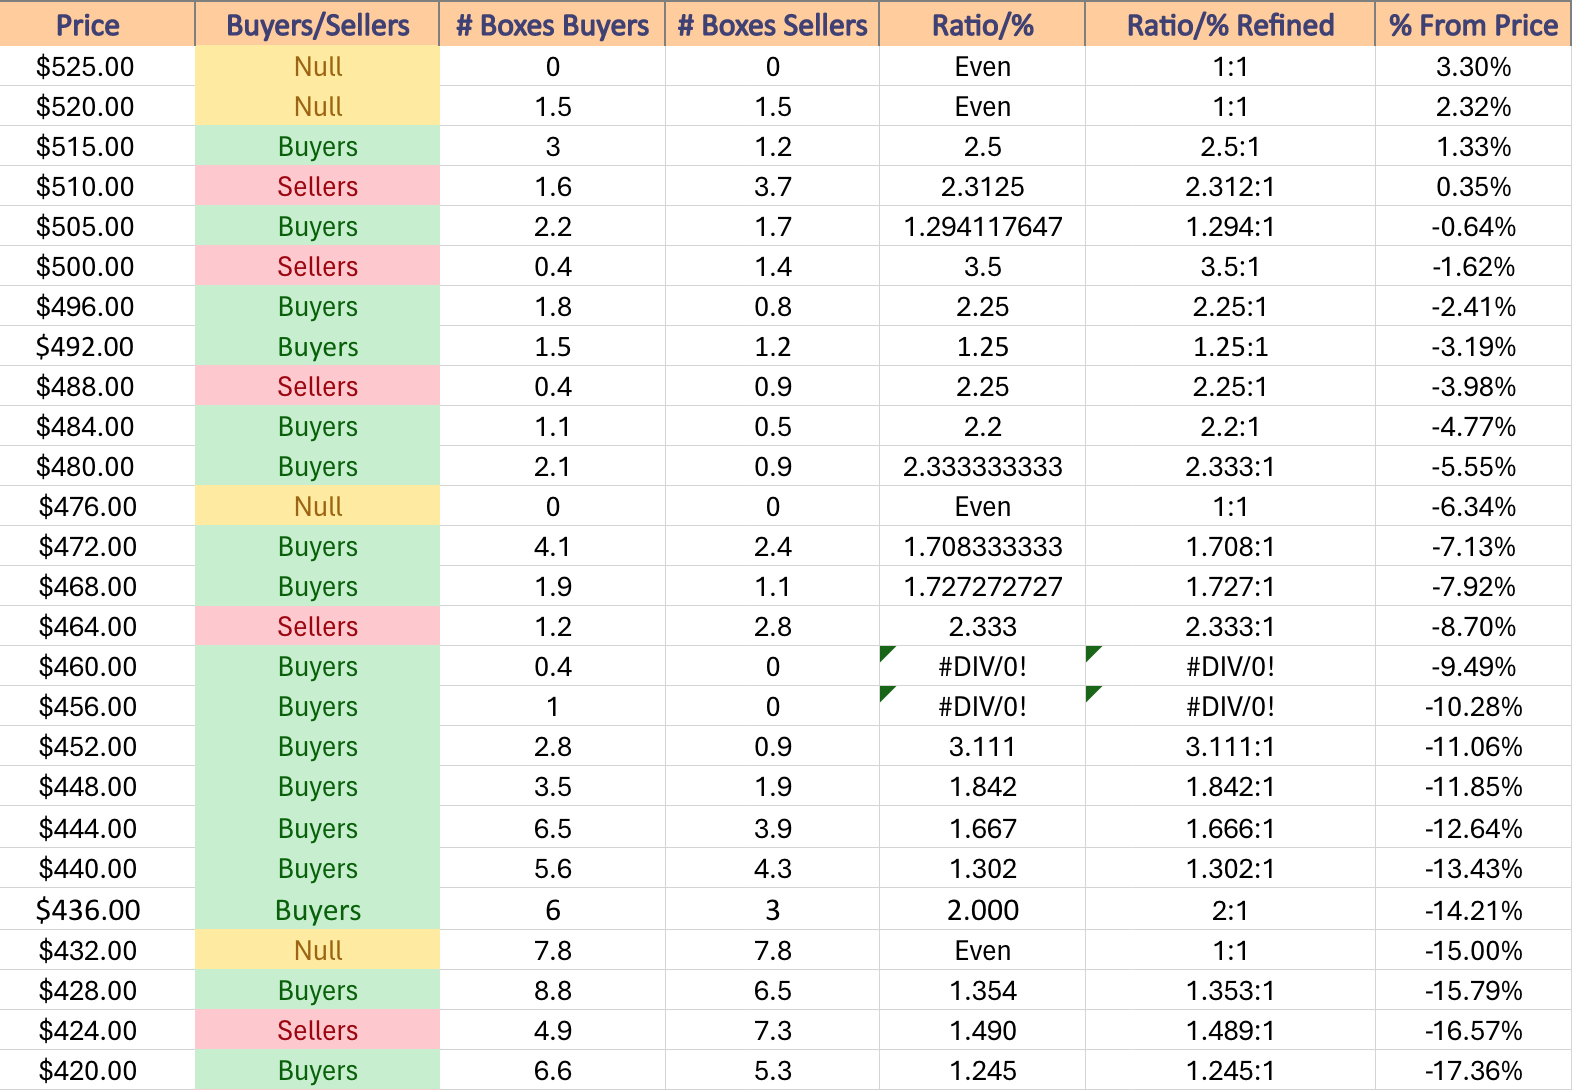Image resolution: width=1572 pixels, height=1090 pixels.
Task: Click the 2.2:1 refined ratio cell
Action: click(1230, 427)
